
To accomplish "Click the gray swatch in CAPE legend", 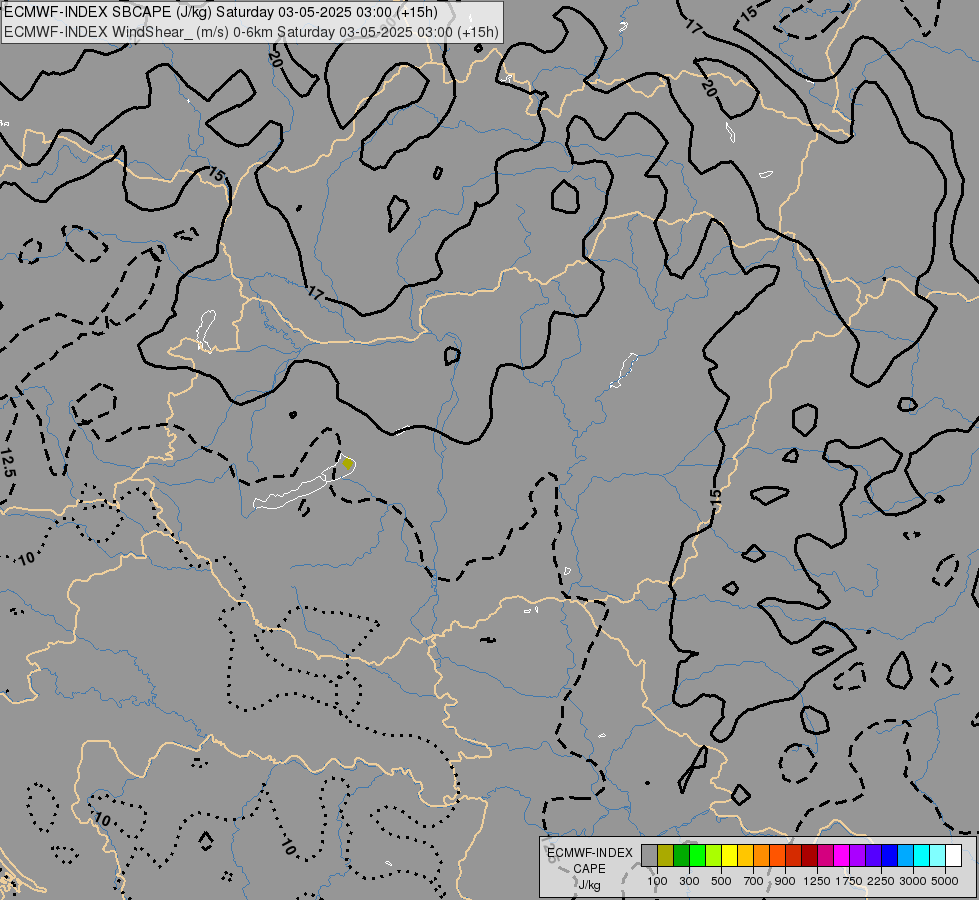I will coord(649,855).
